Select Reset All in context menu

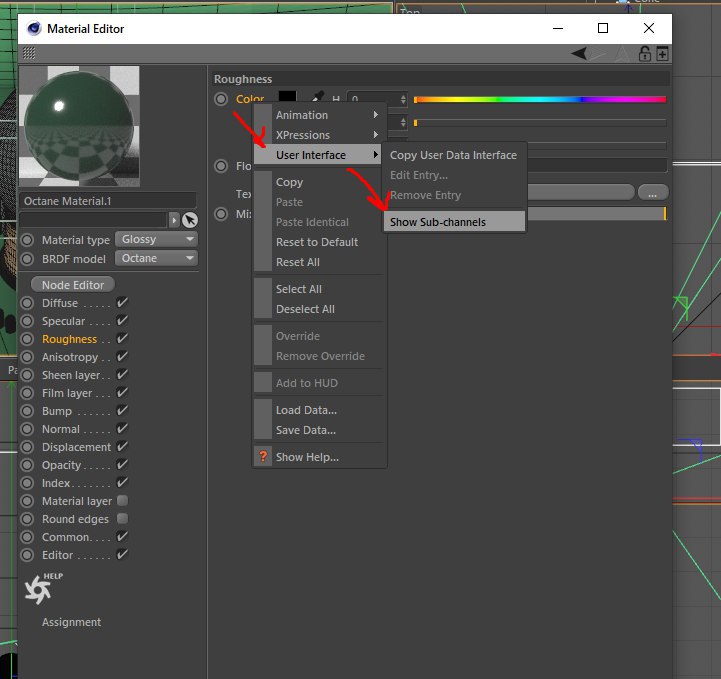(298, 262)
